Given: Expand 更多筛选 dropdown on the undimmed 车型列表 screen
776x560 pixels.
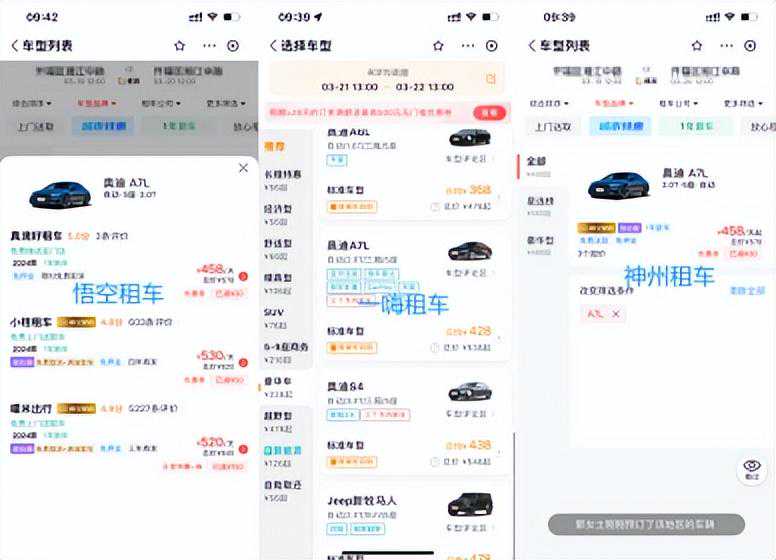Looking at the screenshot, I should click(x=743, y=103).
